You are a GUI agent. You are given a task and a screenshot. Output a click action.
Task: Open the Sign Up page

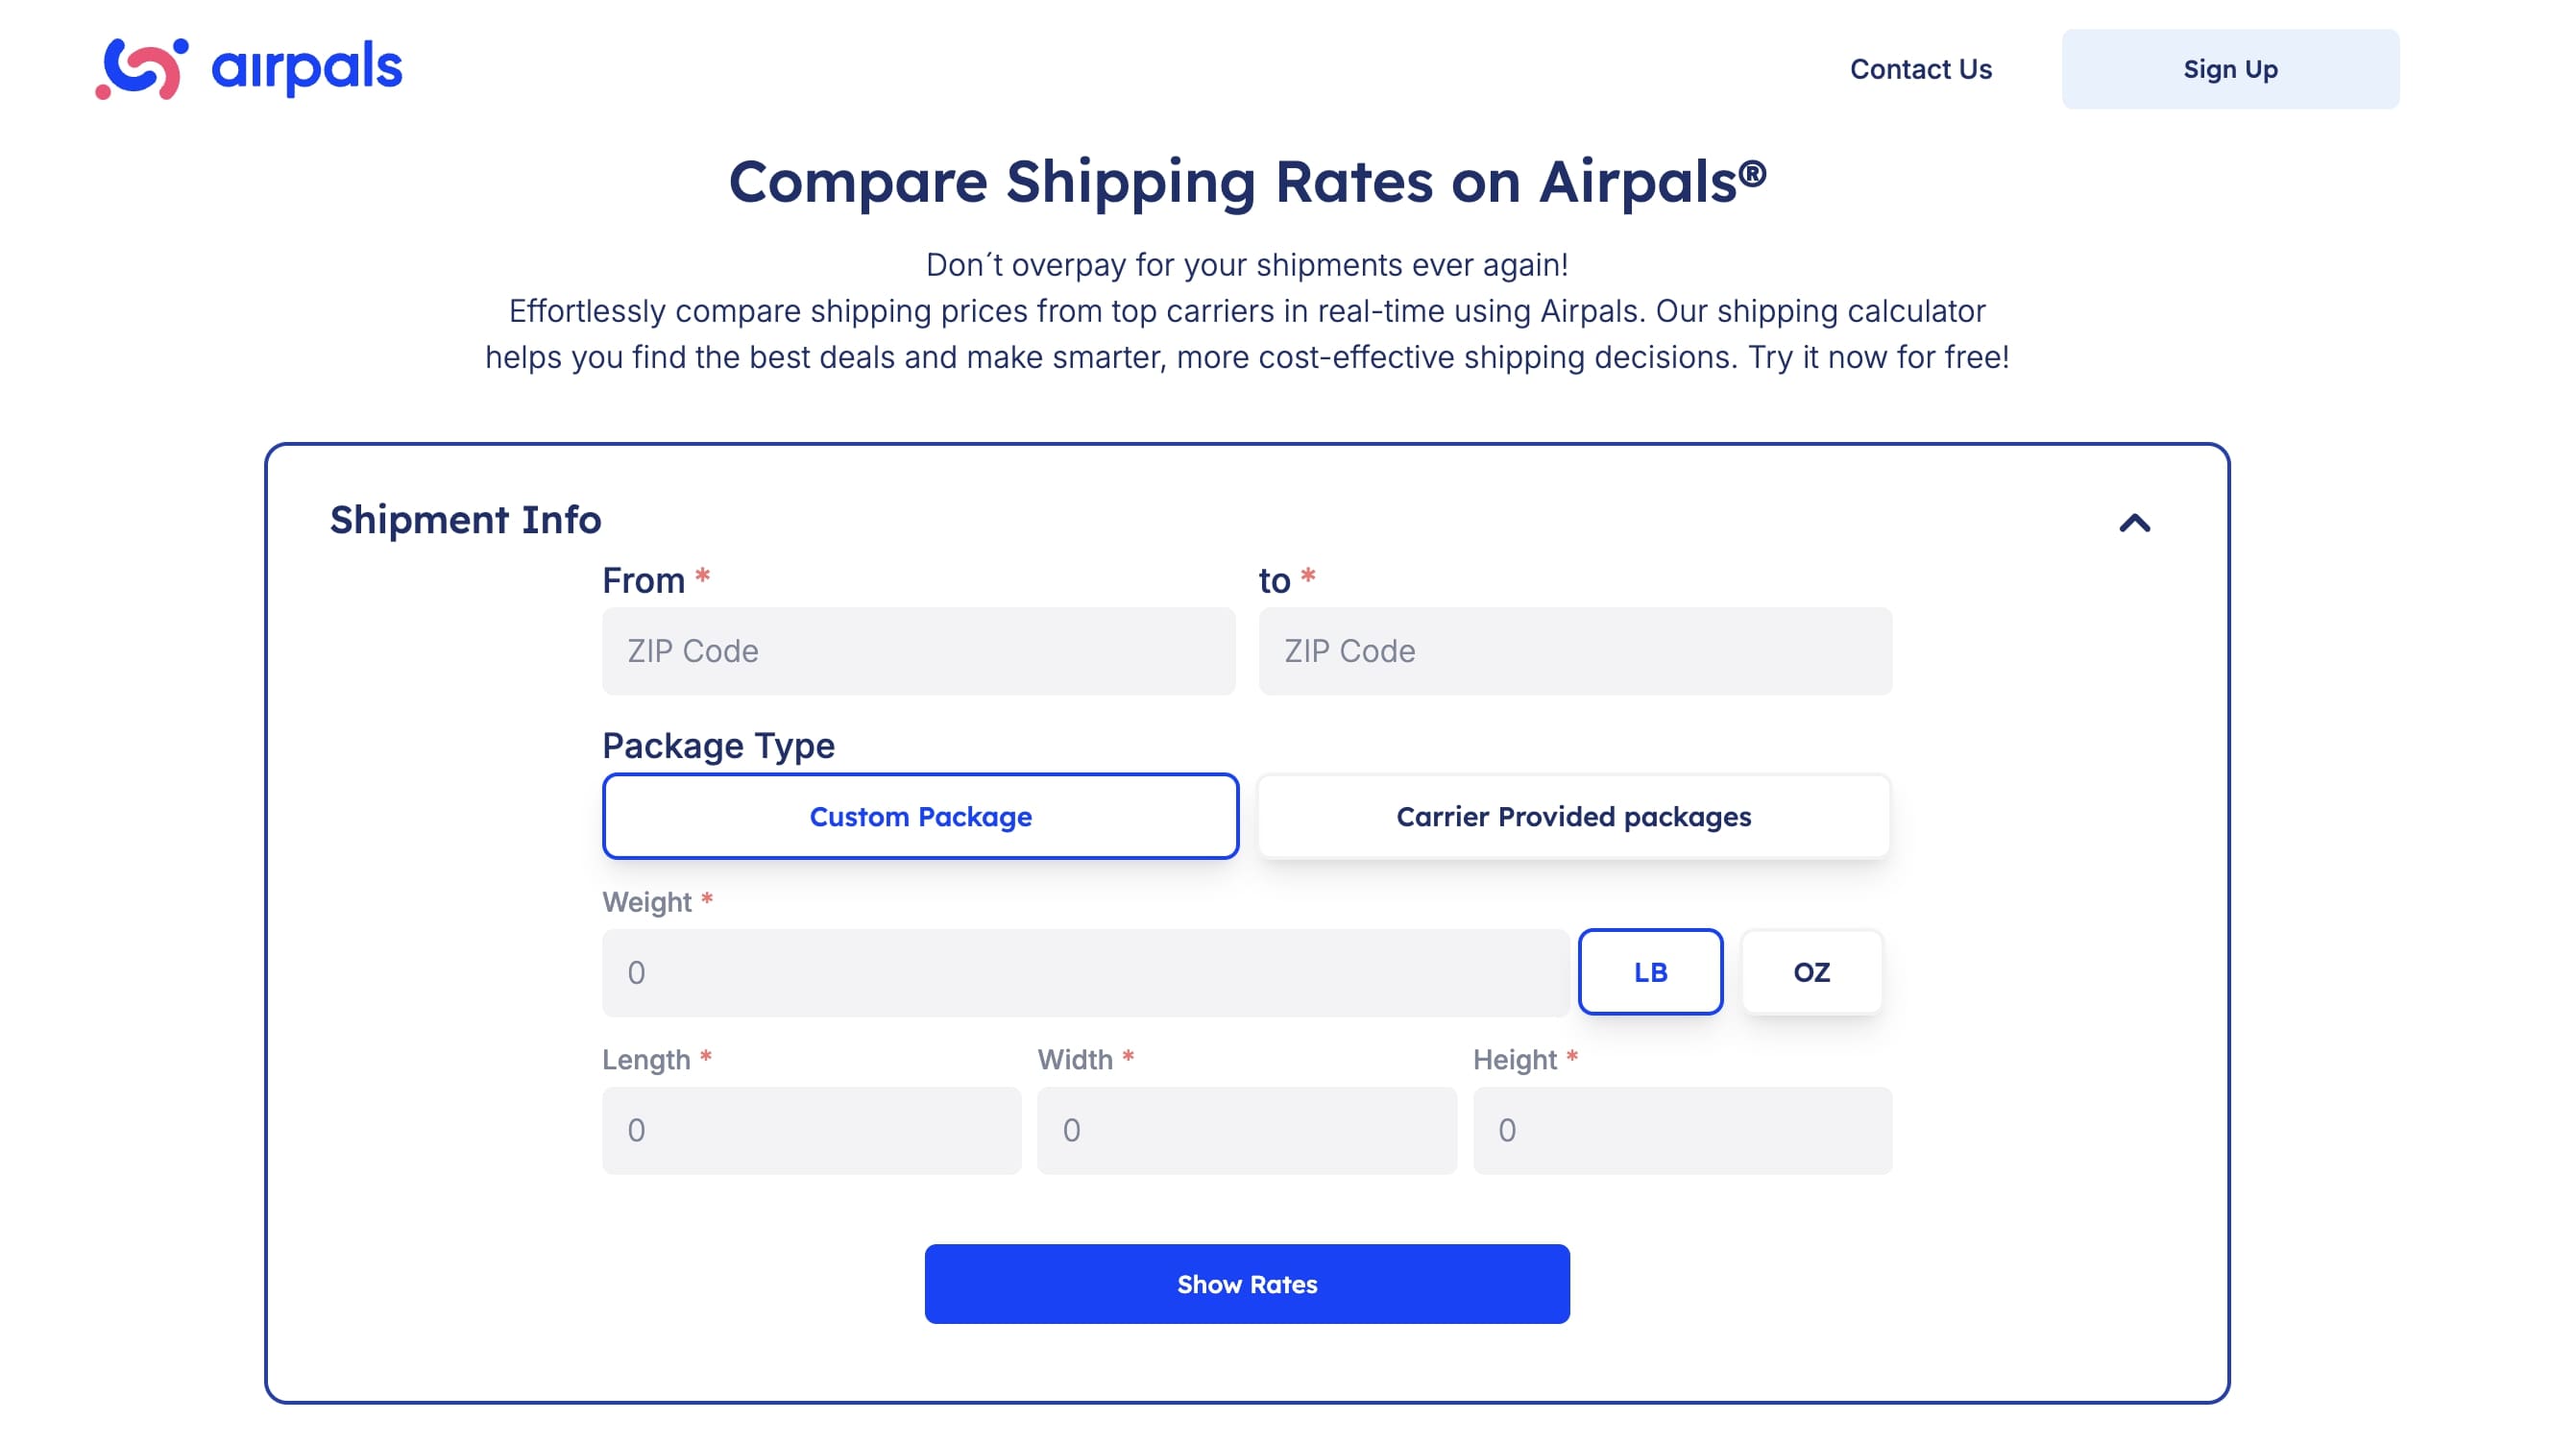[2230, 68]
